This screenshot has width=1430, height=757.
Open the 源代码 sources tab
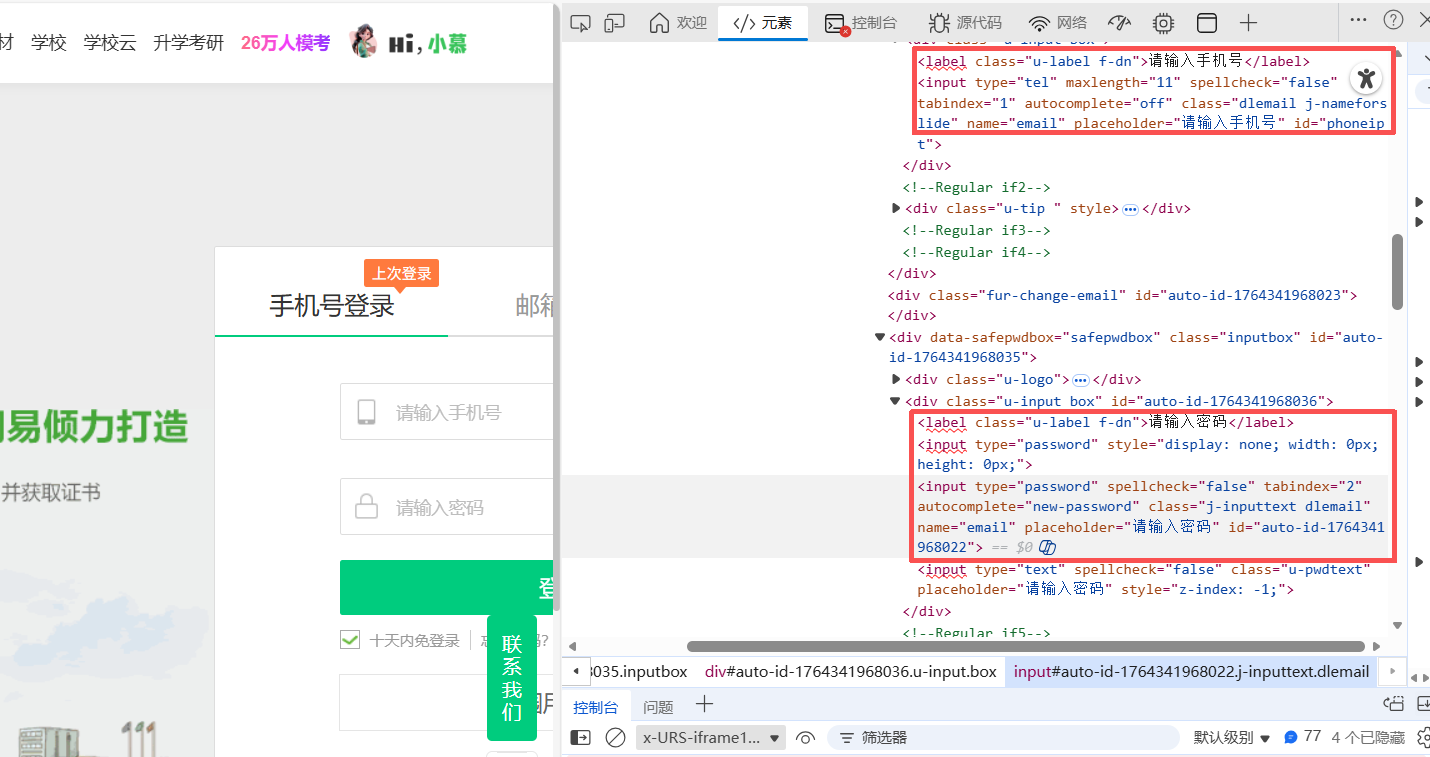coord(965,22)
